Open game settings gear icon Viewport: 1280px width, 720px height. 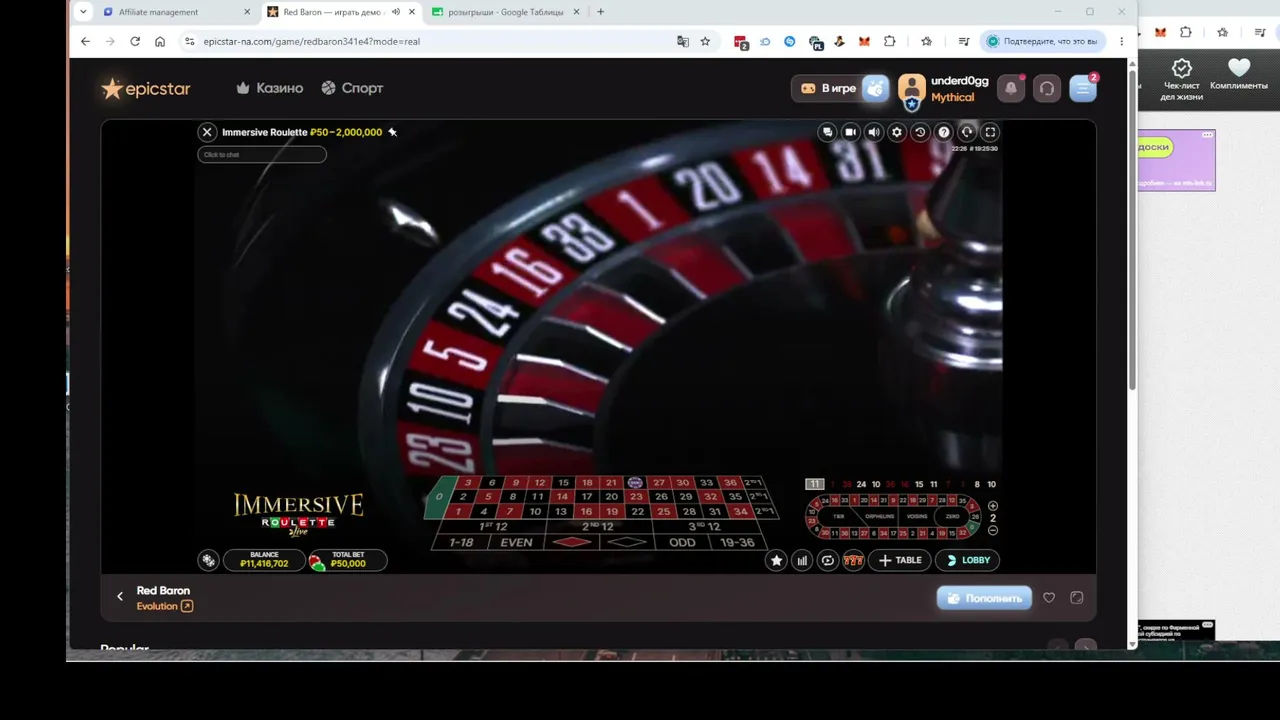point(897,132)
